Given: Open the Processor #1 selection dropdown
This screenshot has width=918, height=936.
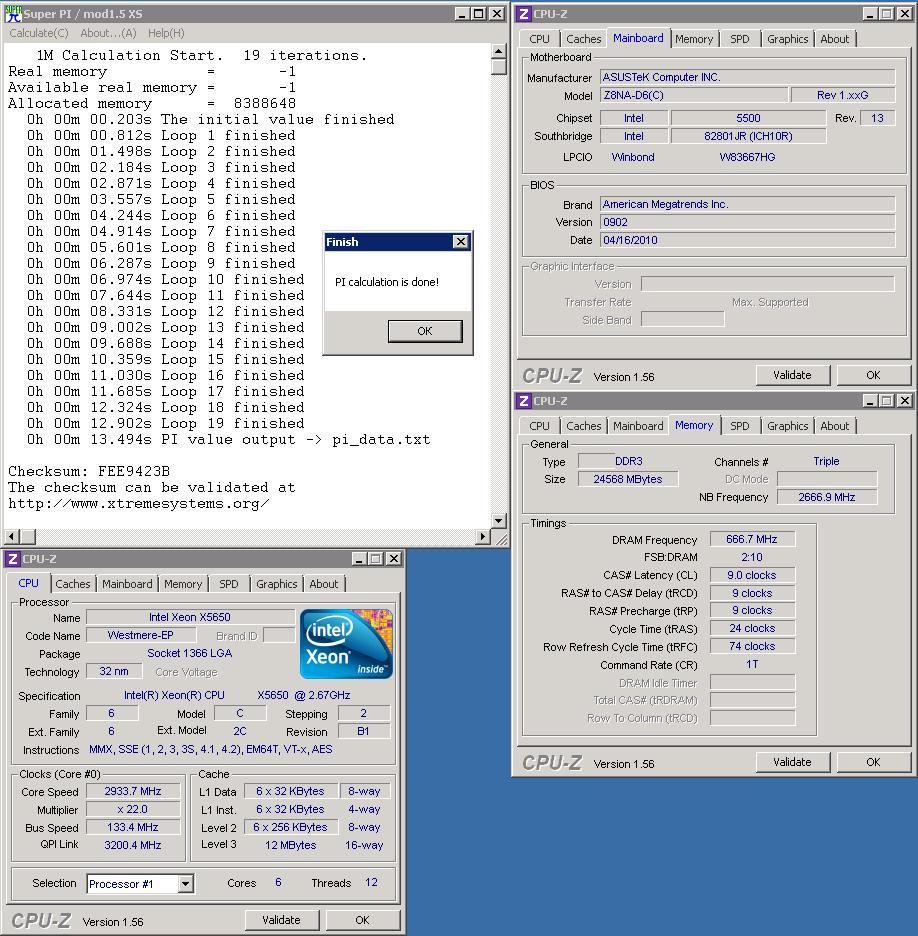Looking at the screenshot, I should pyautogui.click(x=186, y=883).
